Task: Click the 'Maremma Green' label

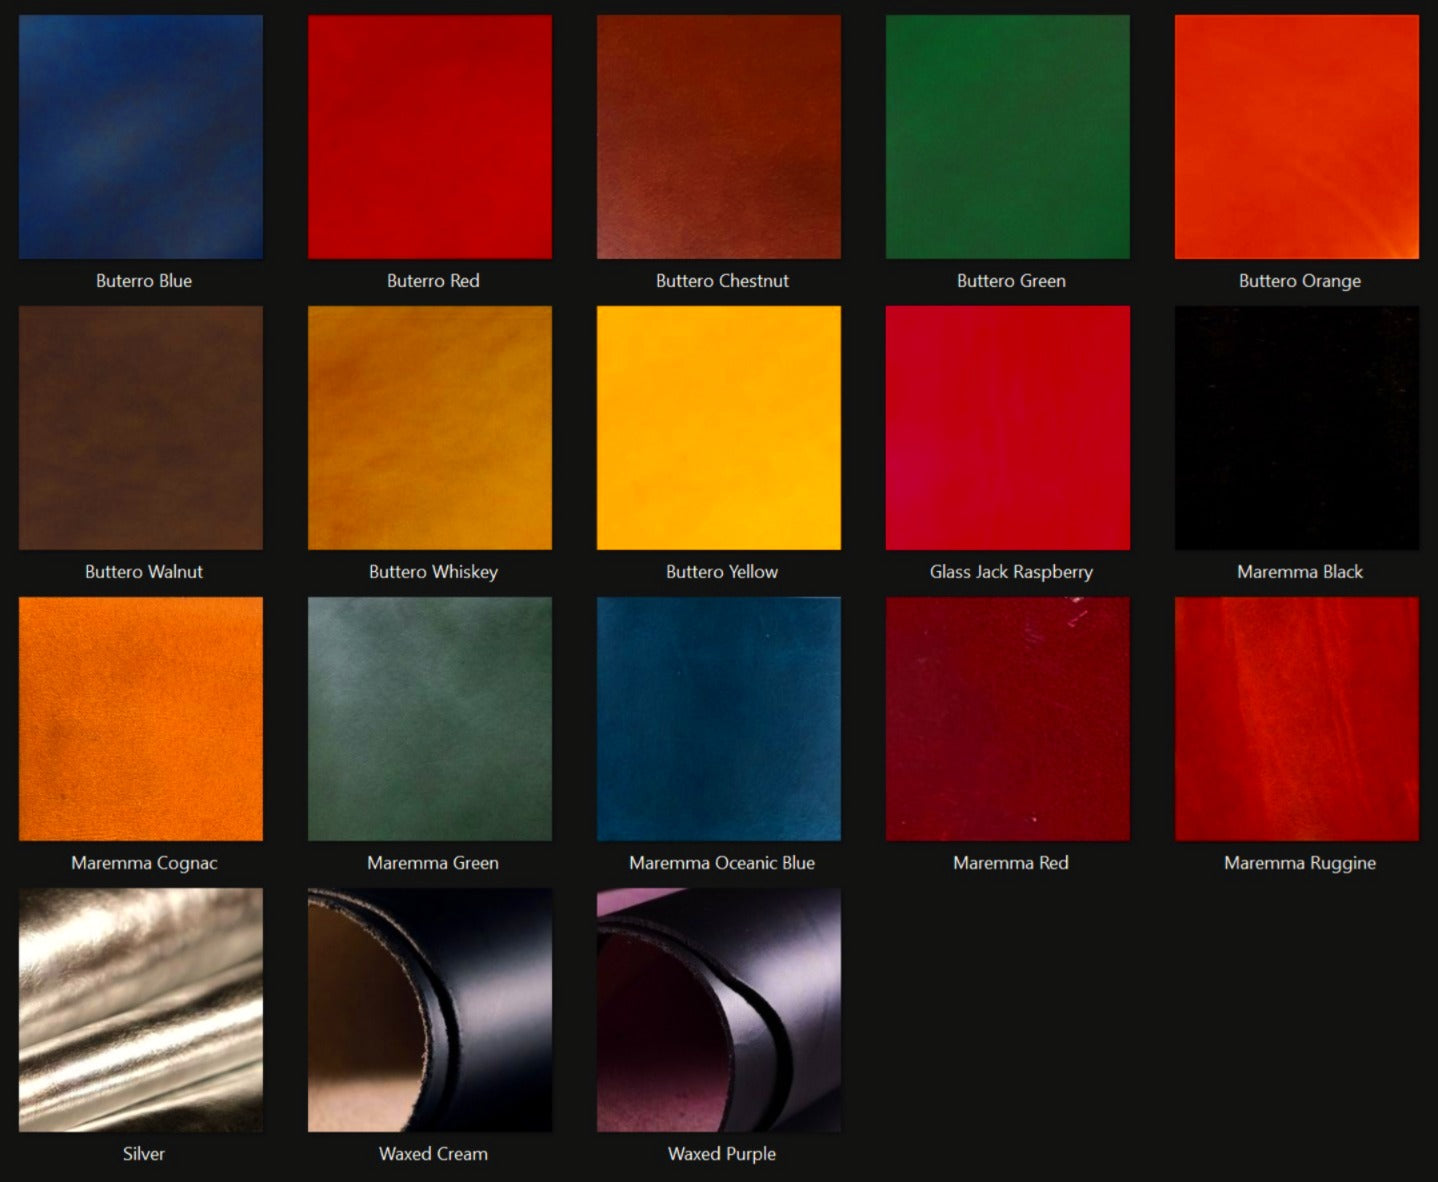Action: tap(433, 863)
